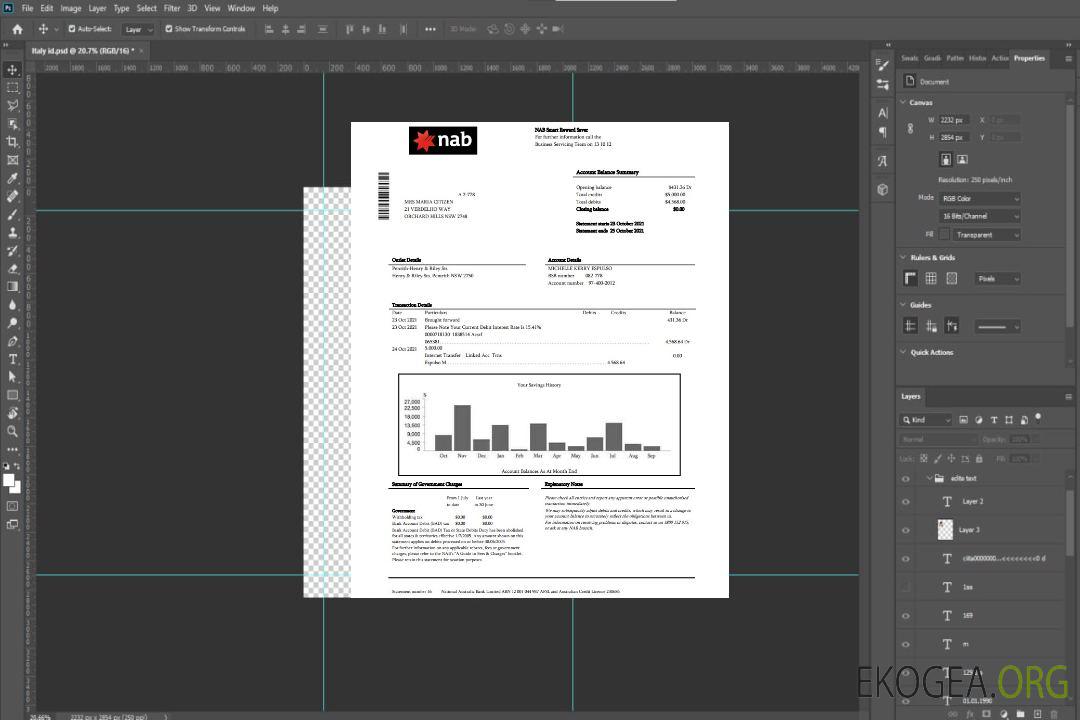Select the Rectangular Marquee tool
1080x720 pixels.
click(x=12, y=88)
